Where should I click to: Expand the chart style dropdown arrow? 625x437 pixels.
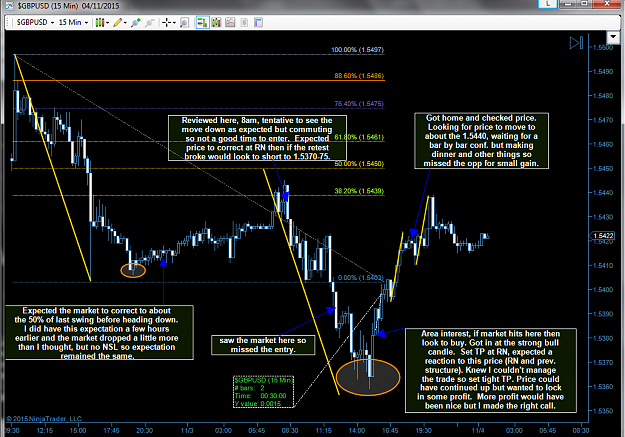(x=108, y=23)
